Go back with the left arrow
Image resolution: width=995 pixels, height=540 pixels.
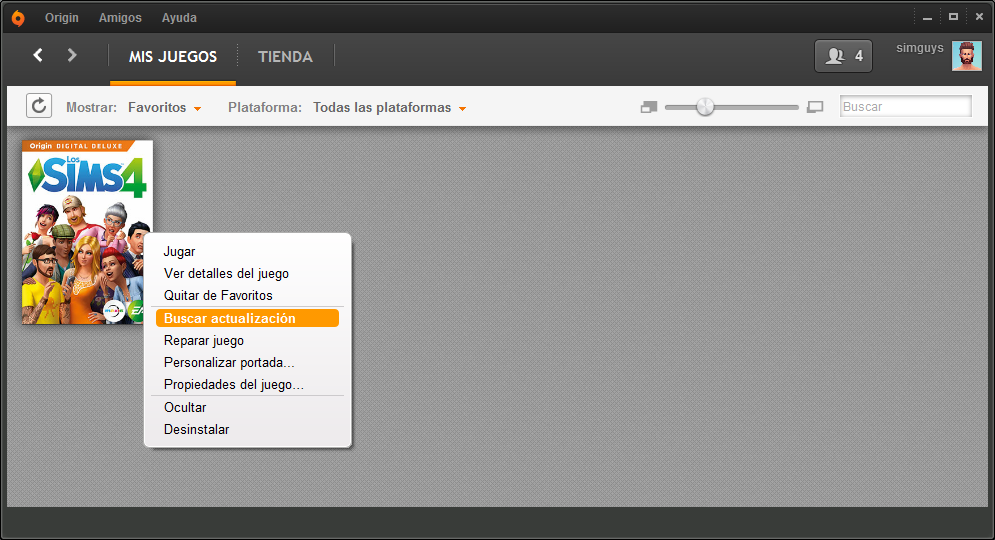(x=38, y=55)
